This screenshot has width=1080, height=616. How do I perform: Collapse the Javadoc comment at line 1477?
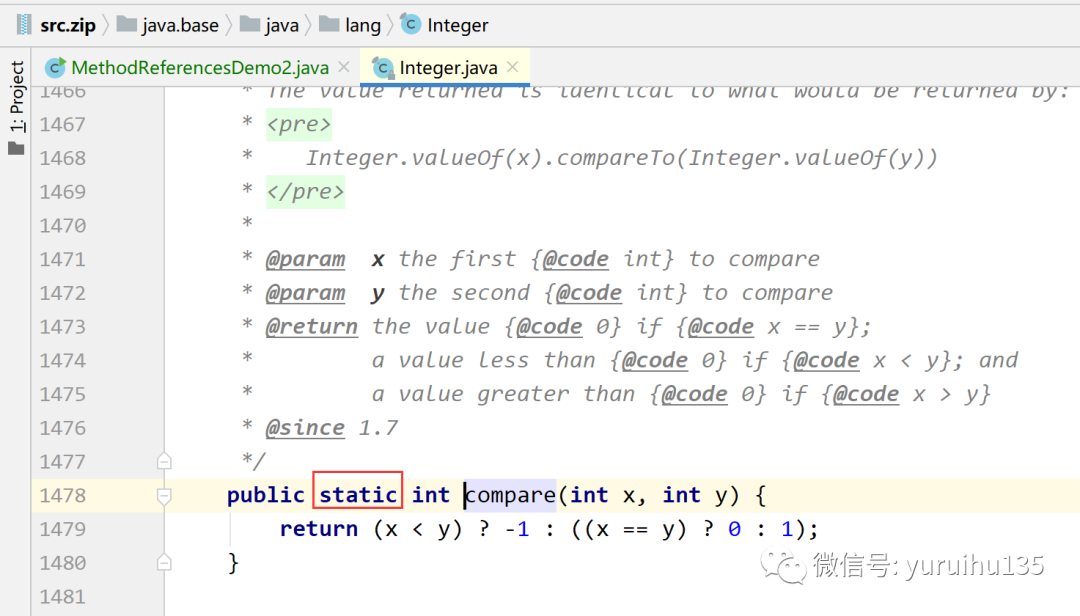pos(164,461)
